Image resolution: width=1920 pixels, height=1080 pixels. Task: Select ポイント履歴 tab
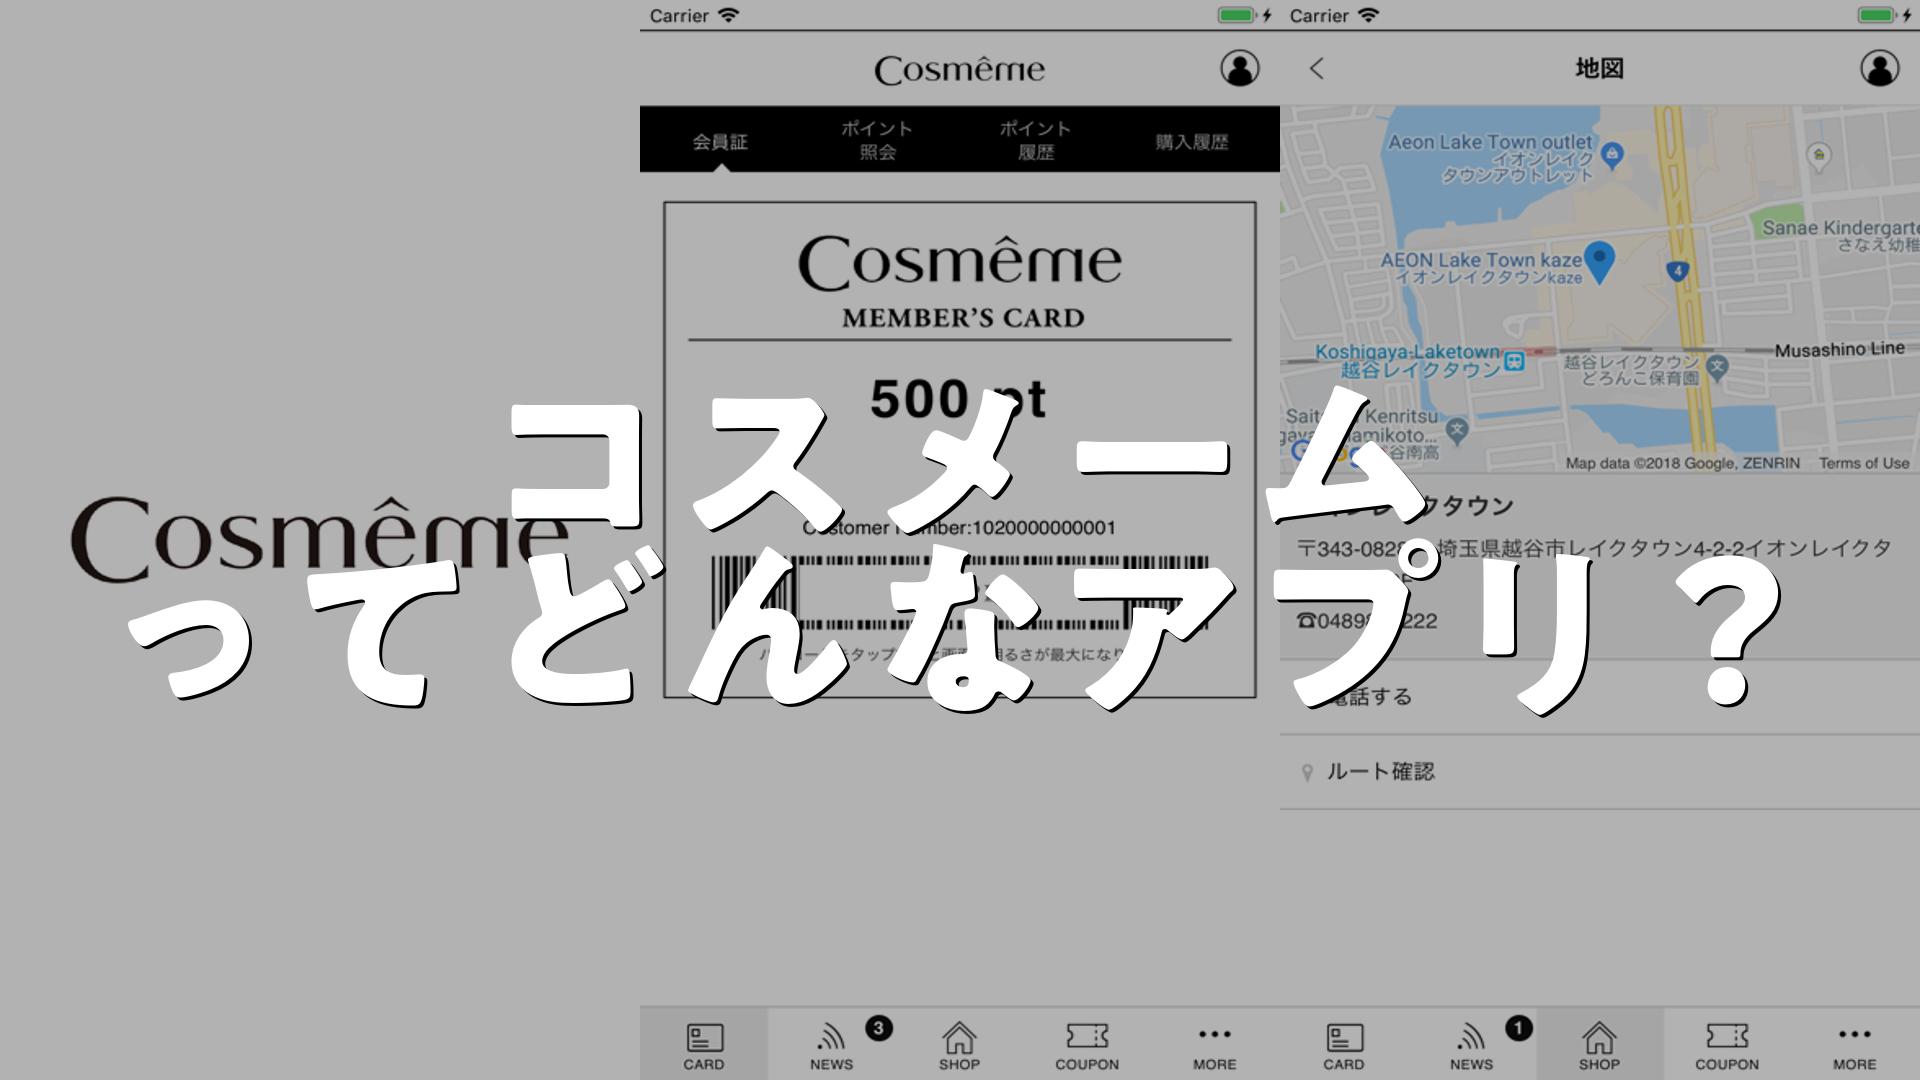pos(1036,140)
